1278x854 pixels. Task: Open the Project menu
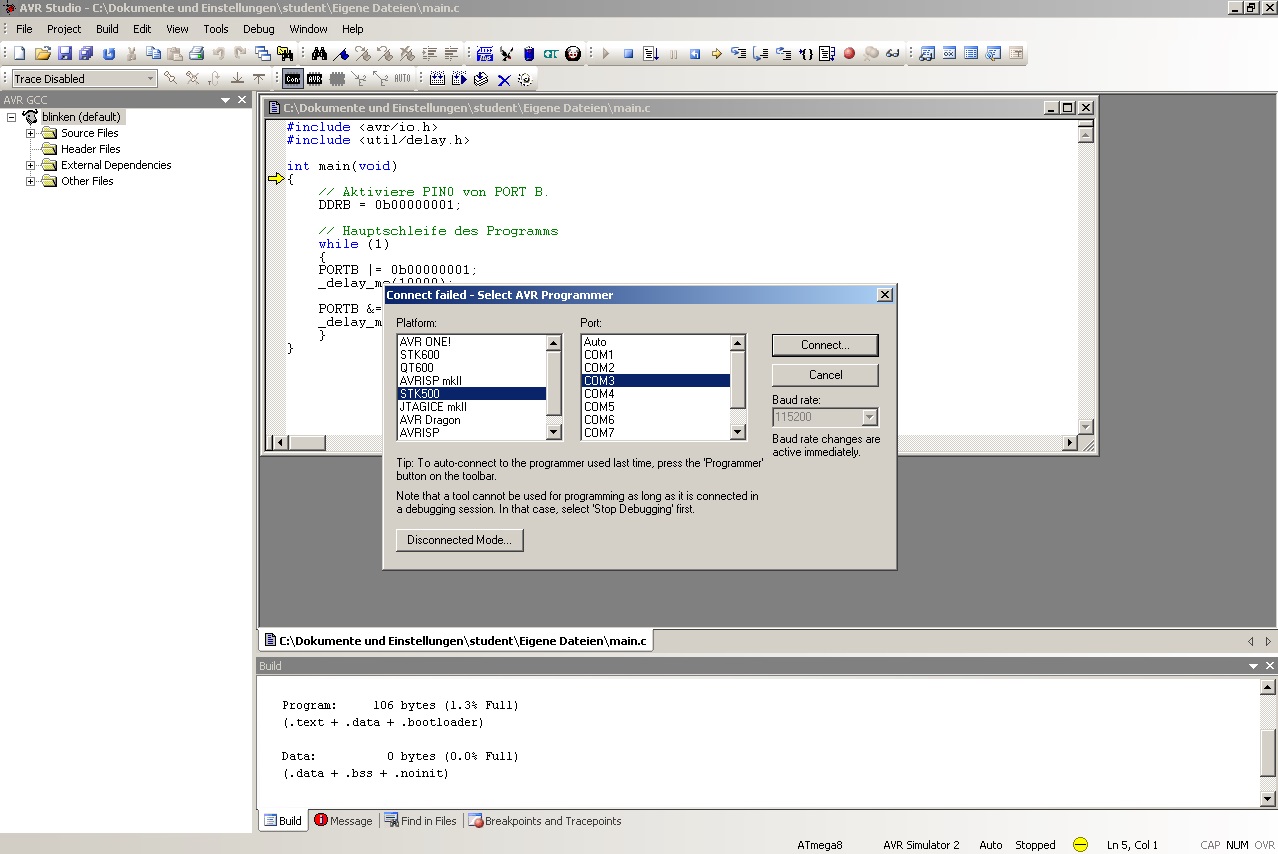pos(64,29)
